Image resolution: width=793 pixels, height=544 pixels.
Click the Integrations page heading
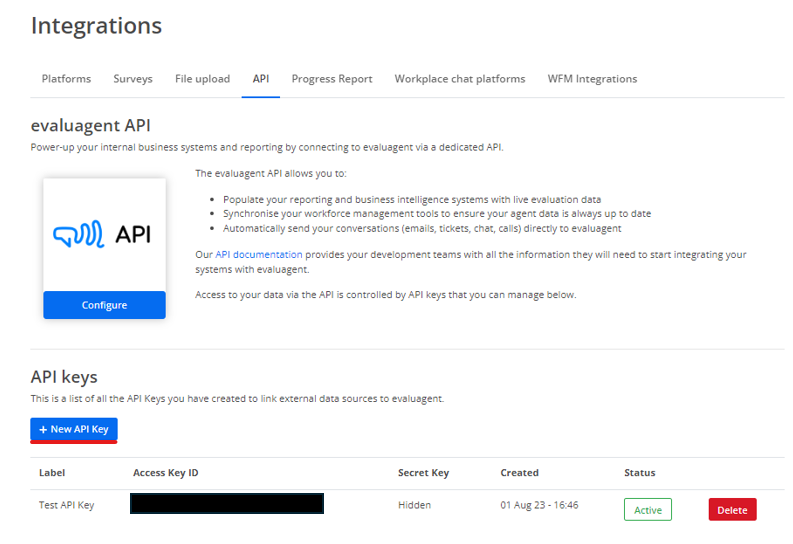tap(96, 26)
